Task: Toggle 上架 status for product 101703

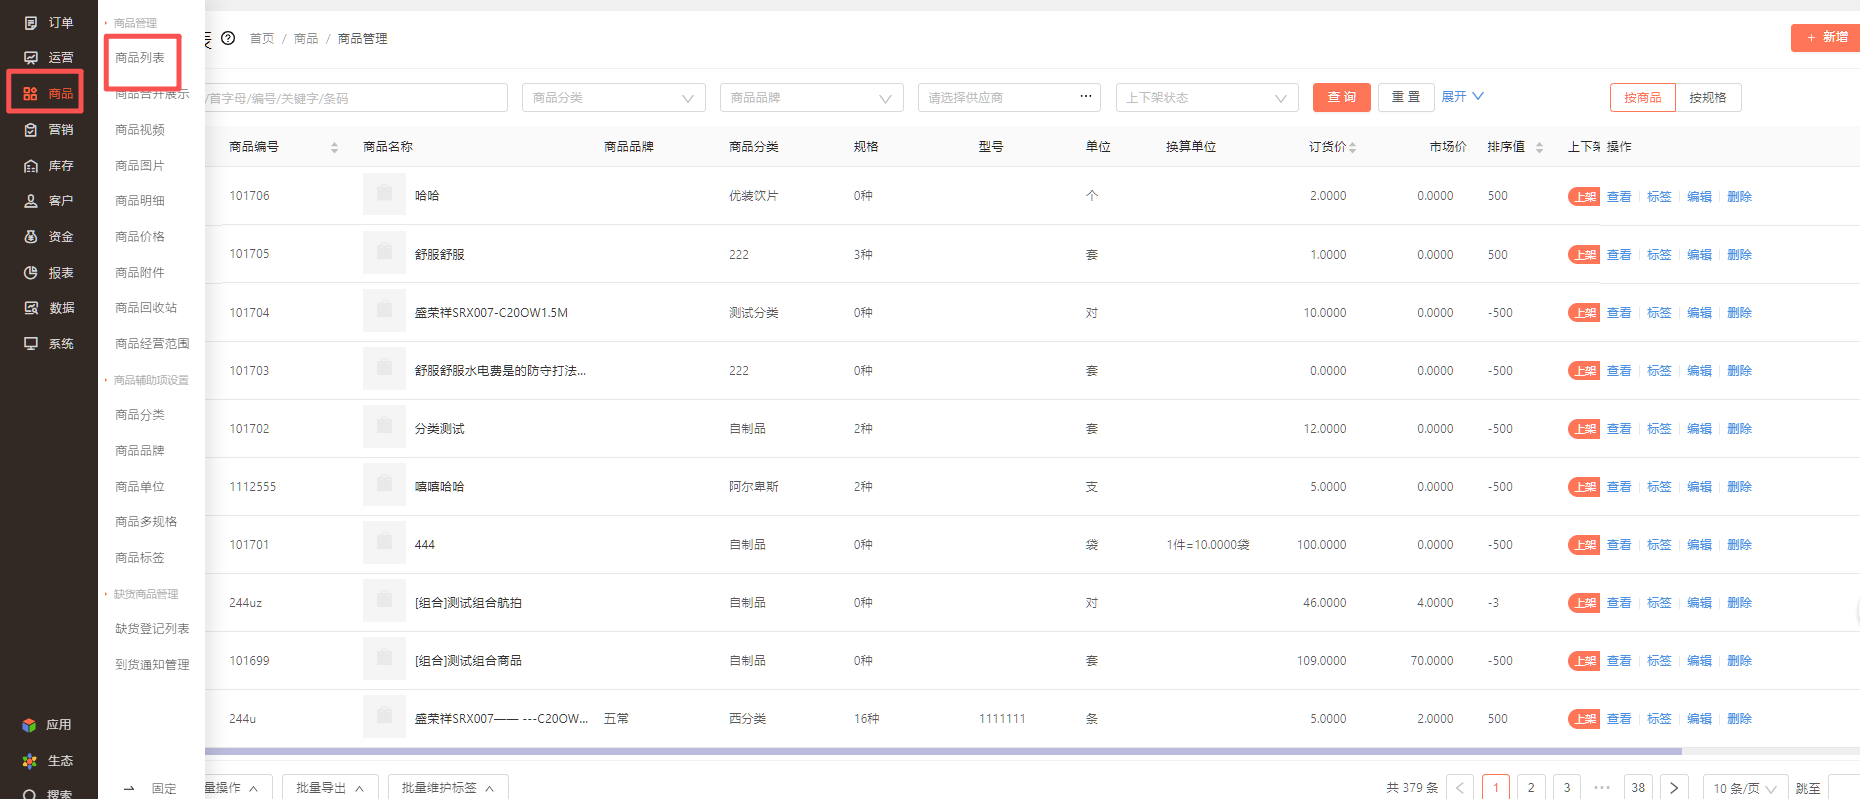Action: pos(1584,371)
